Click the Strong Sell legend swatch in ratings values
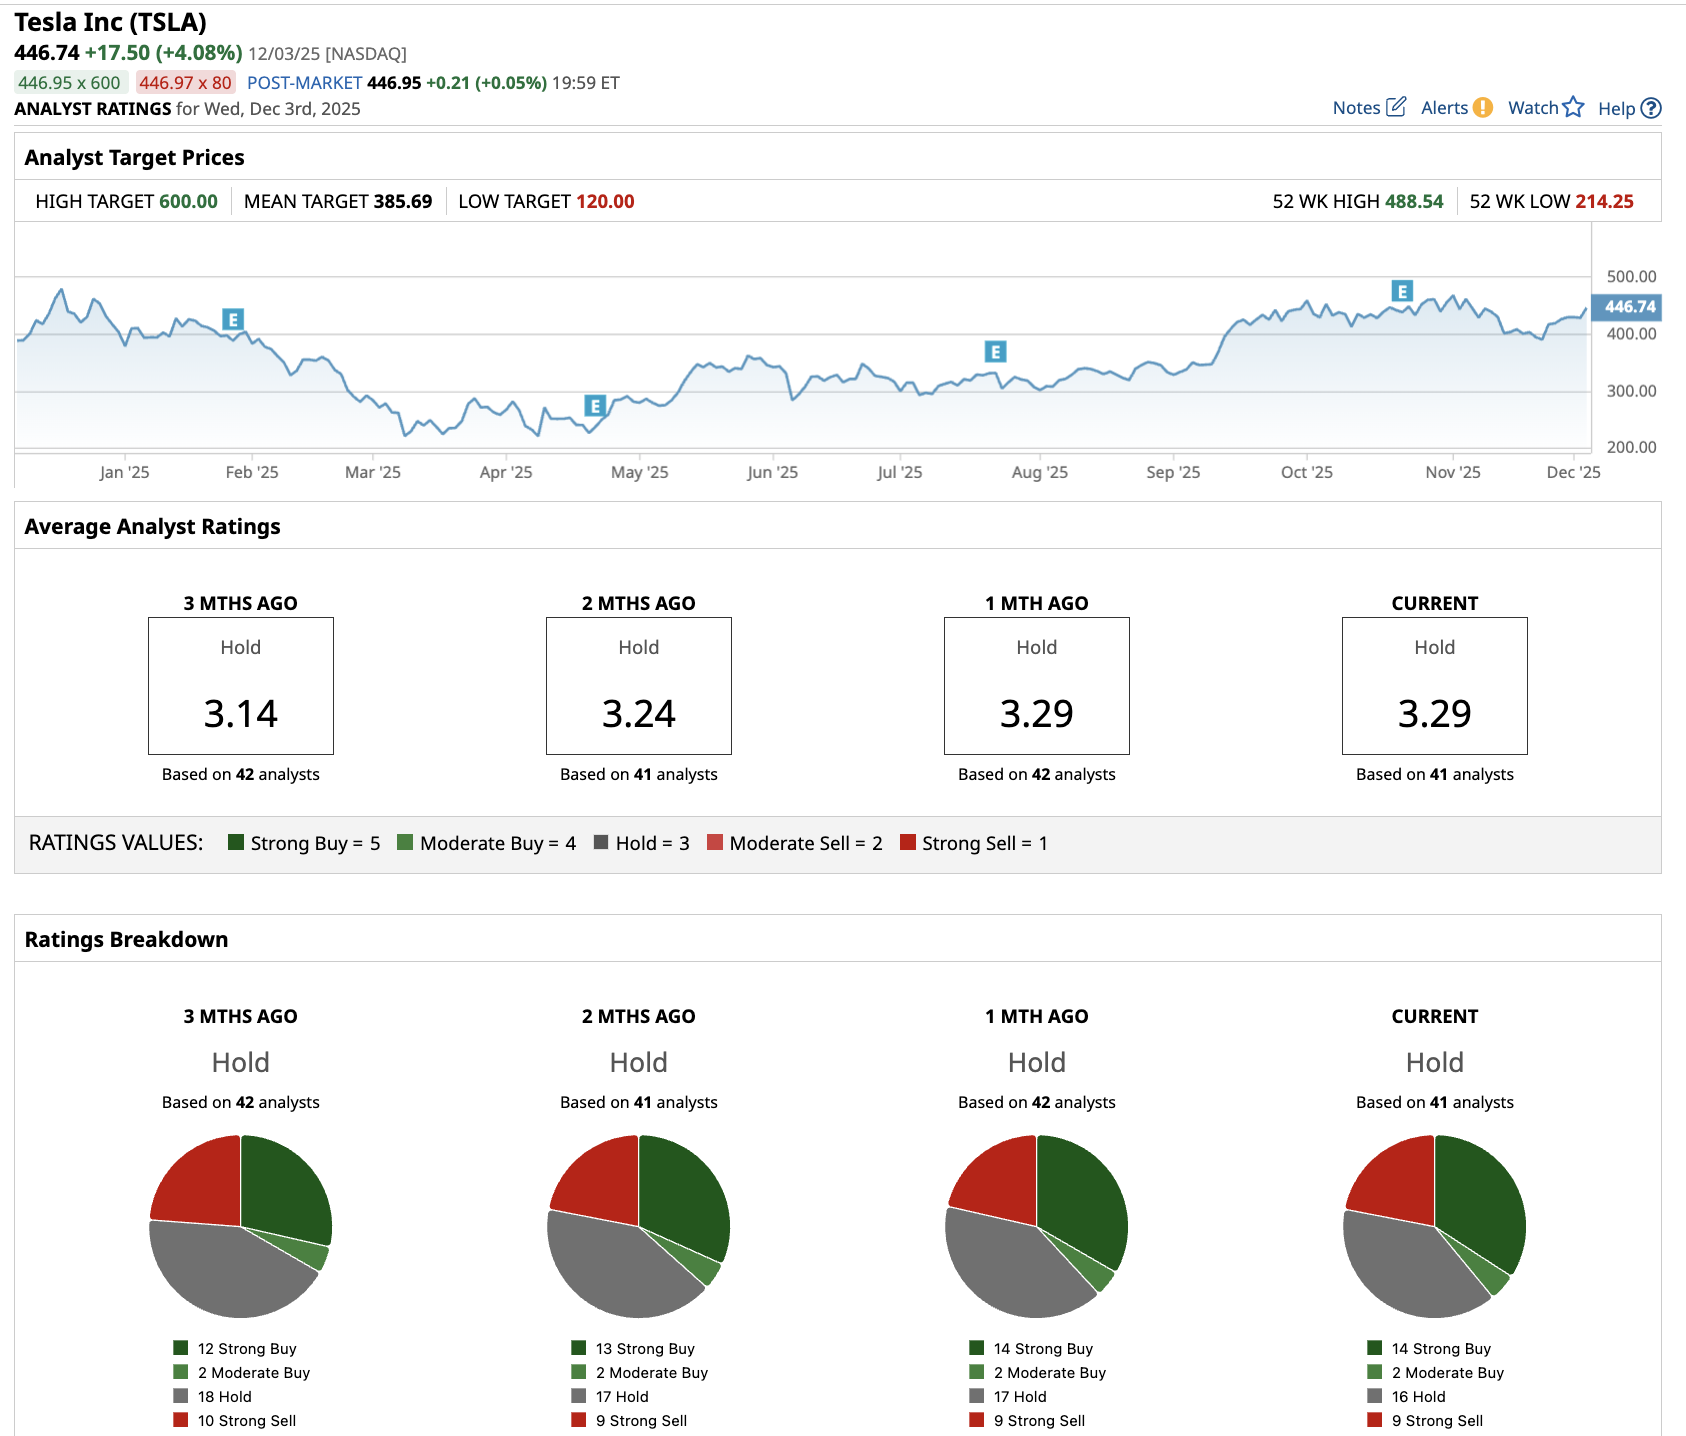This screenshot has width=1686, height=1436. tap(908, 842)
